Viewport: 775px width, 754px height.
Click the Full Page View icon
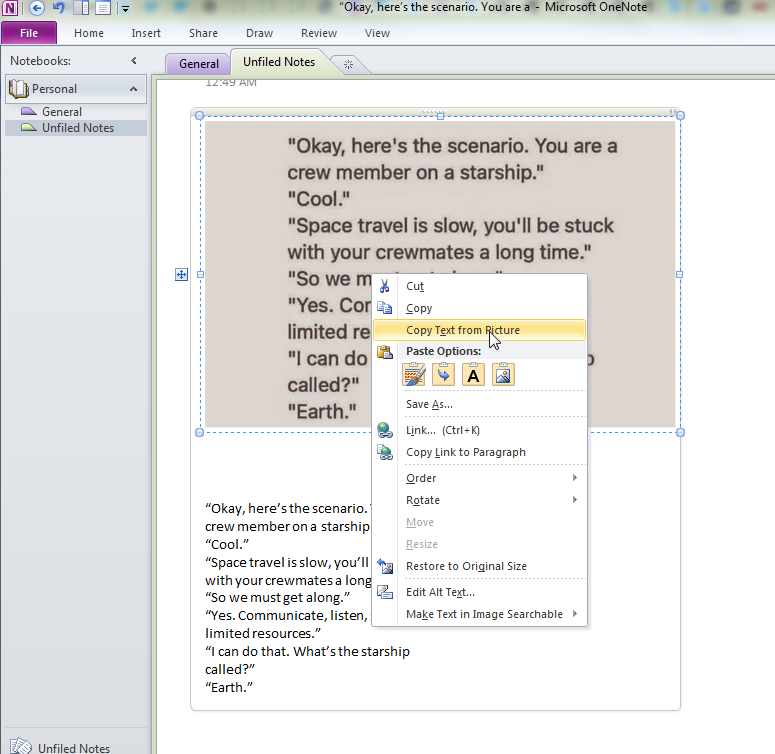[103, 8]
